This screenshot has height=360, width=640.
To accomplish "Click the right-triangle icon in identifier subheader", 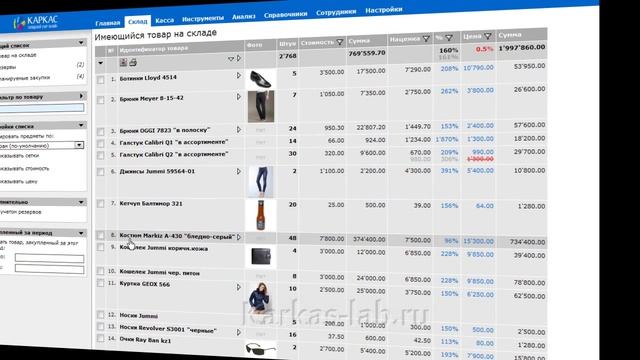I will coord(239,58).
